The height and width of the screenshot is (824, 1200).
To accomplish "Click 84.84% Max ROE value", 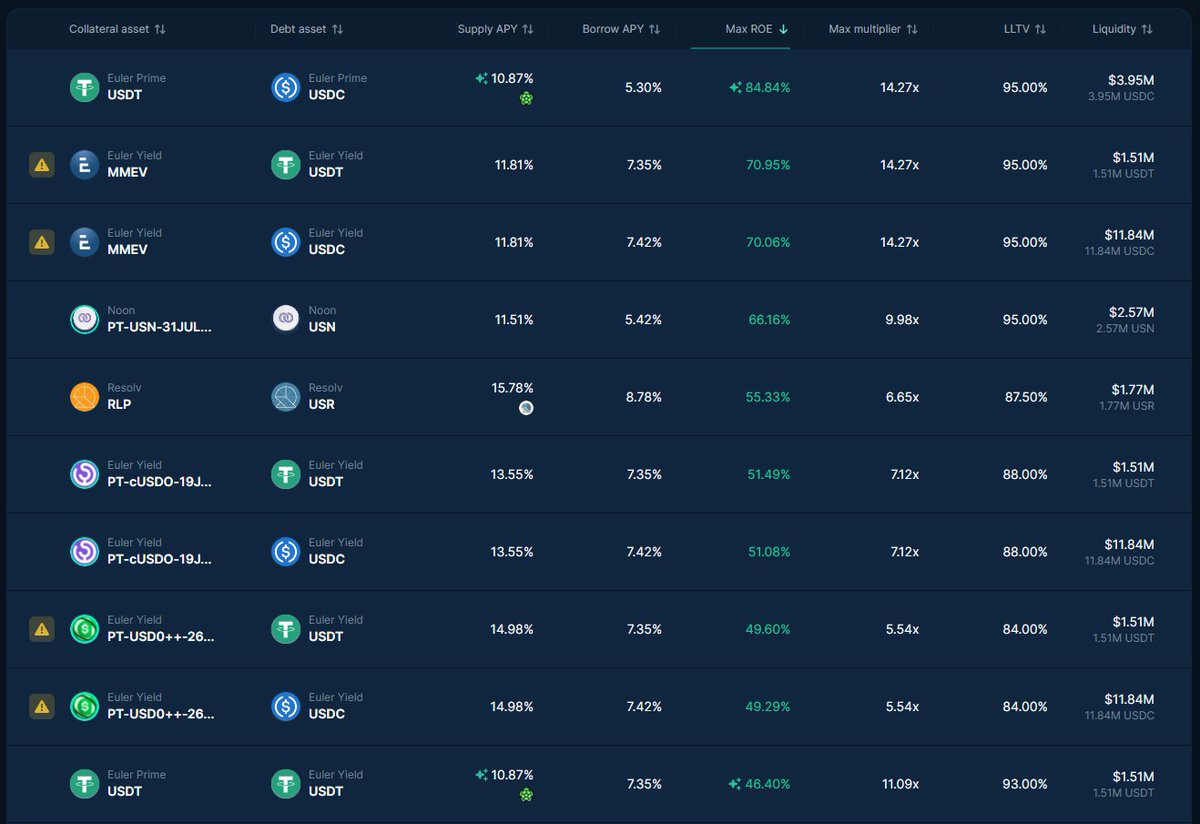I will (768, 87).
